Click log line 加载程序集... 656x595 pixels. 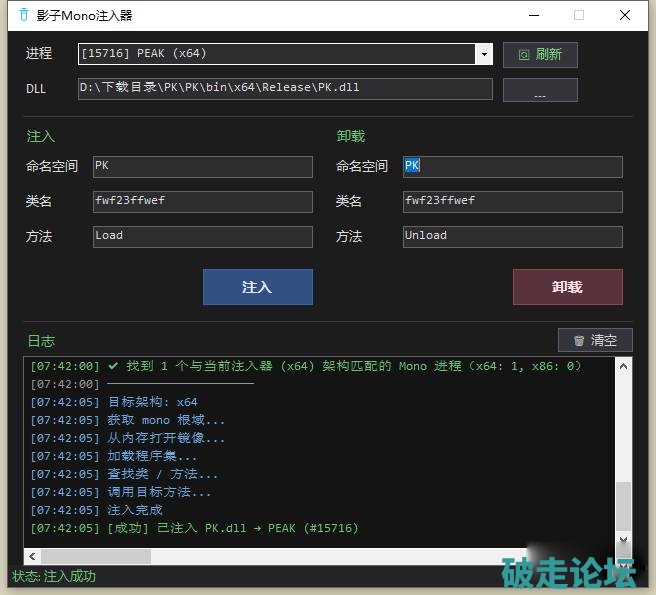113,456
